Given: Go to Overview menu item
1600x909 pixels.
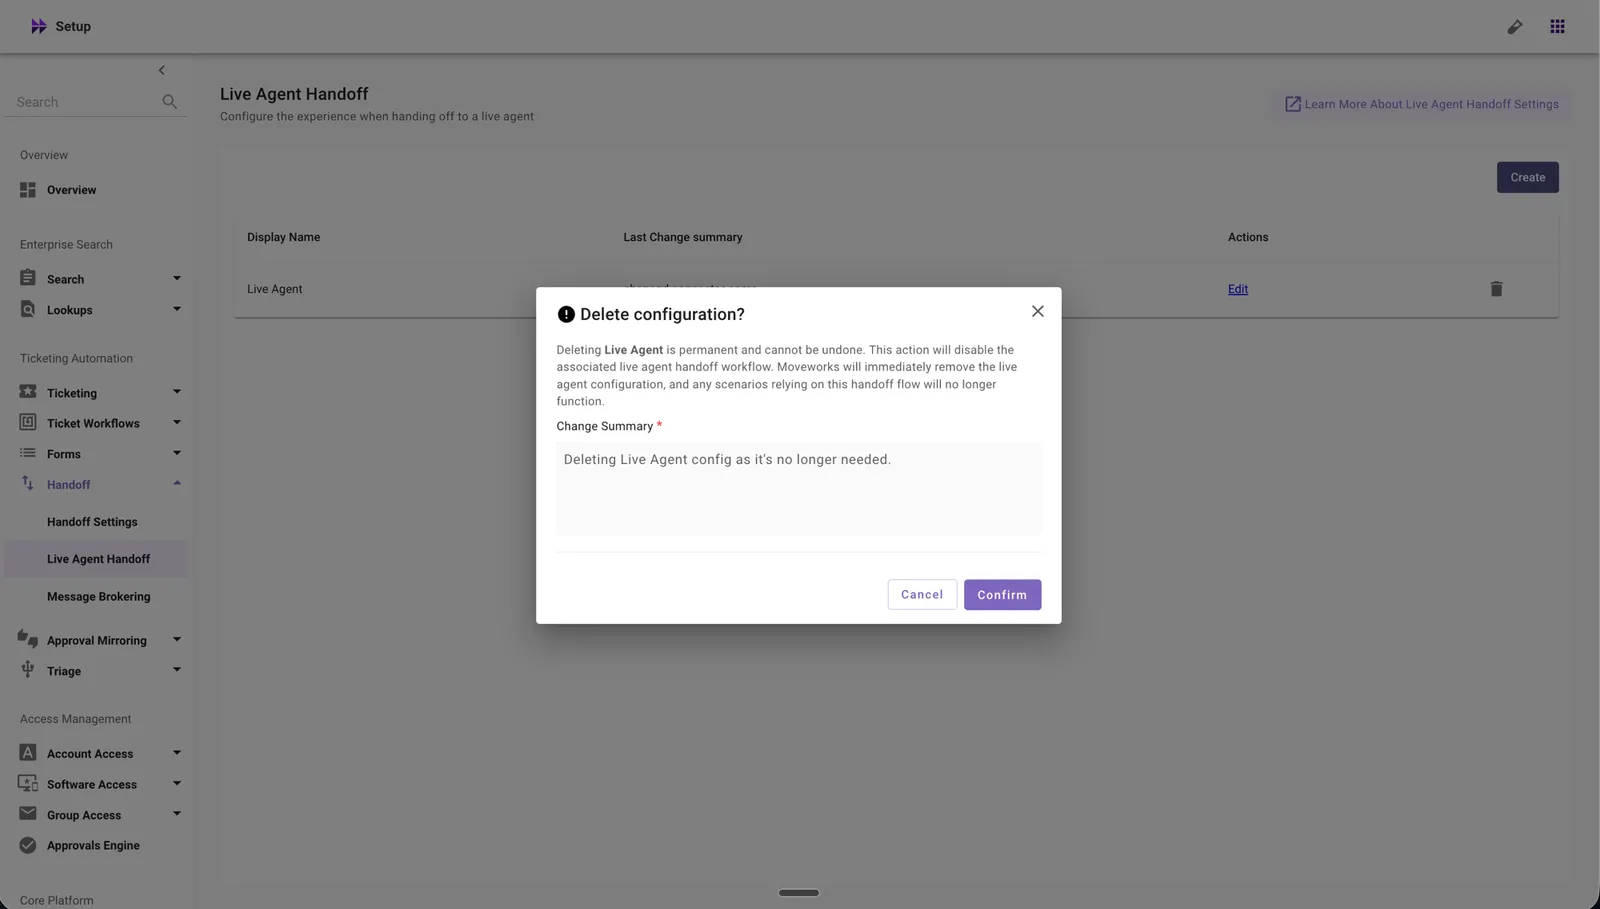Looking at the screenshot, I should 71,190.
